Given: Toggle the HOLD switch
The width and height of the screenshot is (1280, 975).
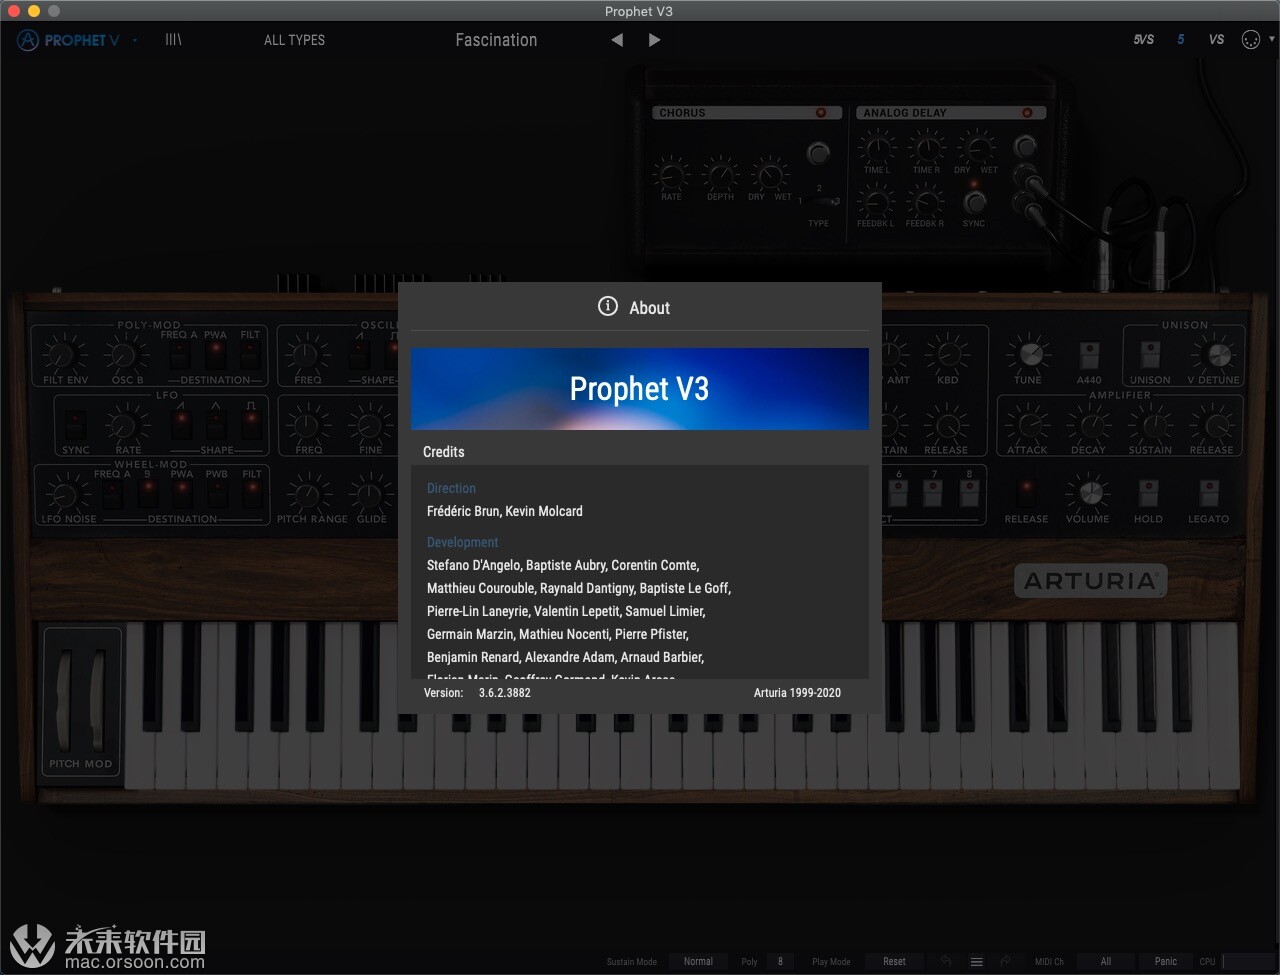Looking at the screenshot, I should [x=1148, y=493].
